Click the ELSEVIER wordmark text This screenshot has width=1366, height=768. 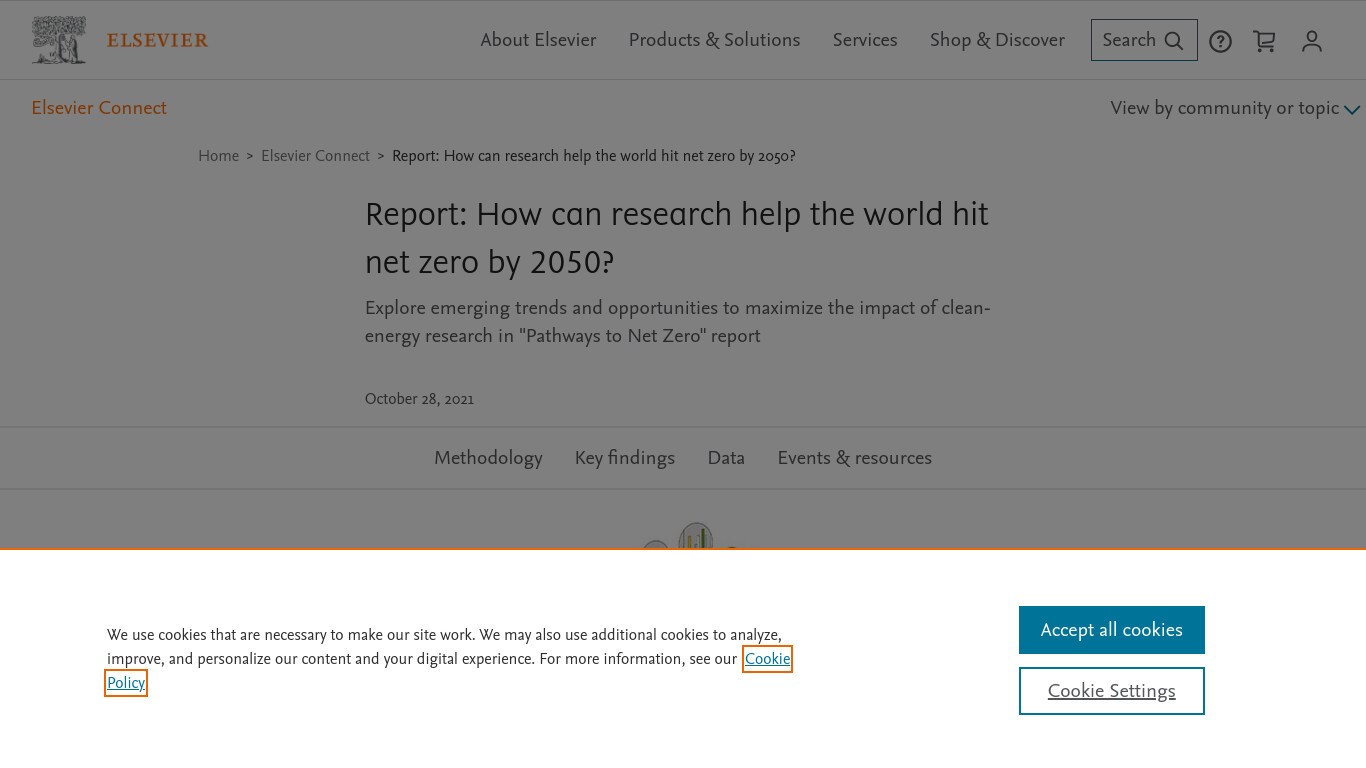157,41
